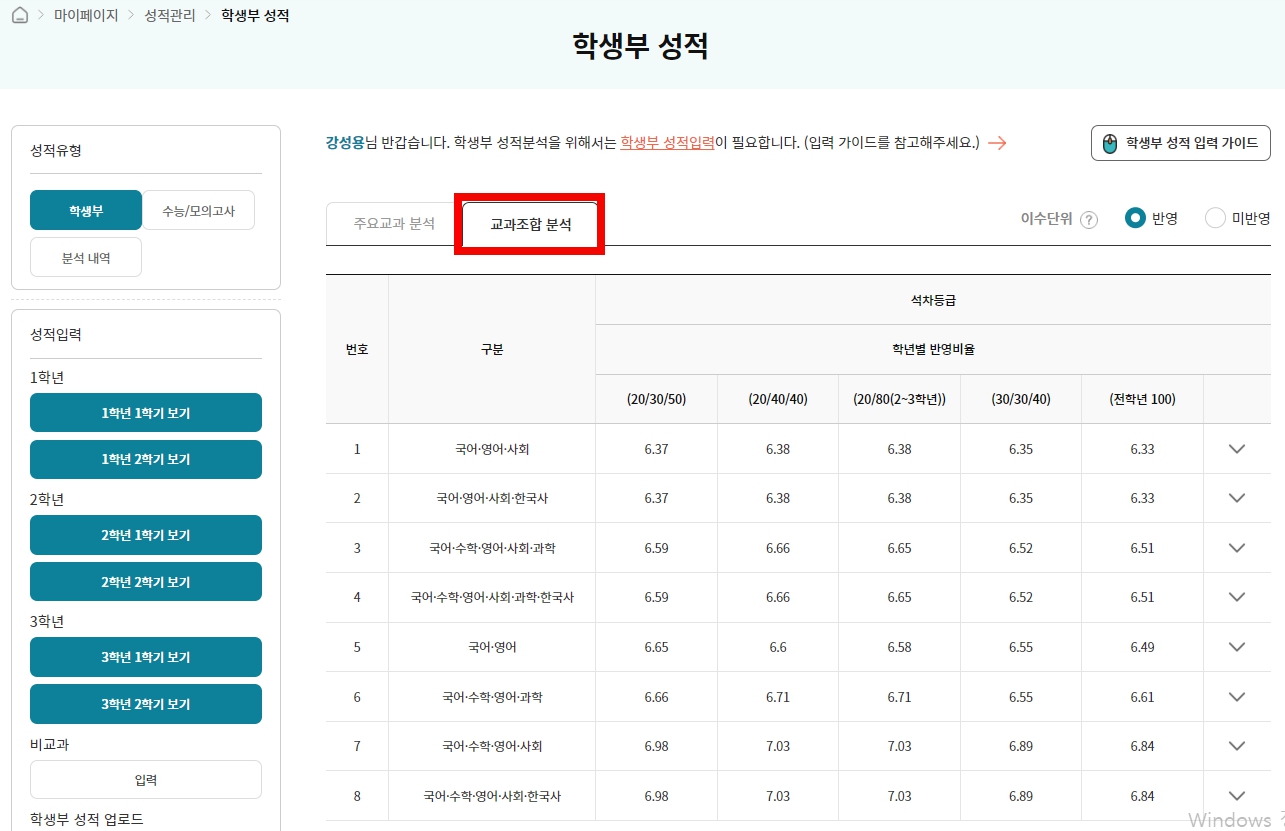Image resolution: width=1285 pixels, height=831 pixels.
Task: Click the 국어·수학·영어·과학 row label
Action: pyautogui.click(x=492, y=697)
